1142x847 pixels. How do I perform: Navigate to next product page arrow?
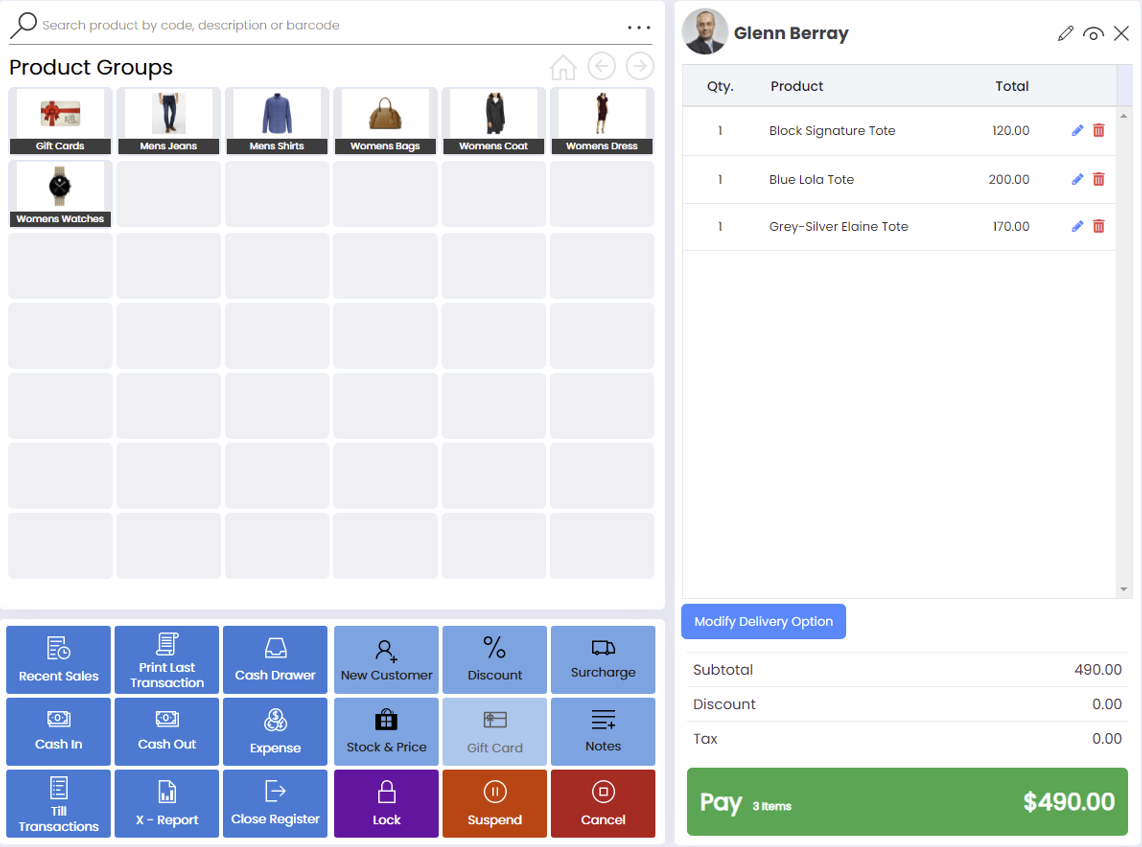(639, 66)
